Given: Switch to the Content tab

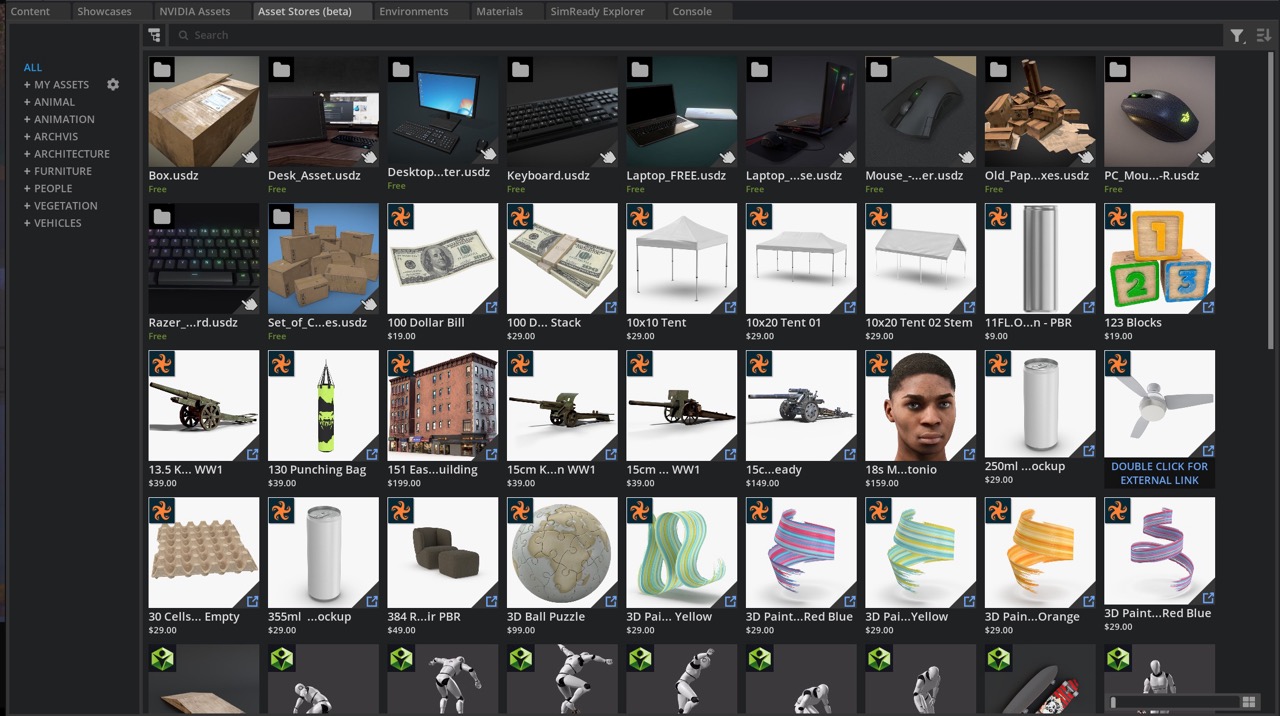Looking at the screenshot, I should point(30,11).
